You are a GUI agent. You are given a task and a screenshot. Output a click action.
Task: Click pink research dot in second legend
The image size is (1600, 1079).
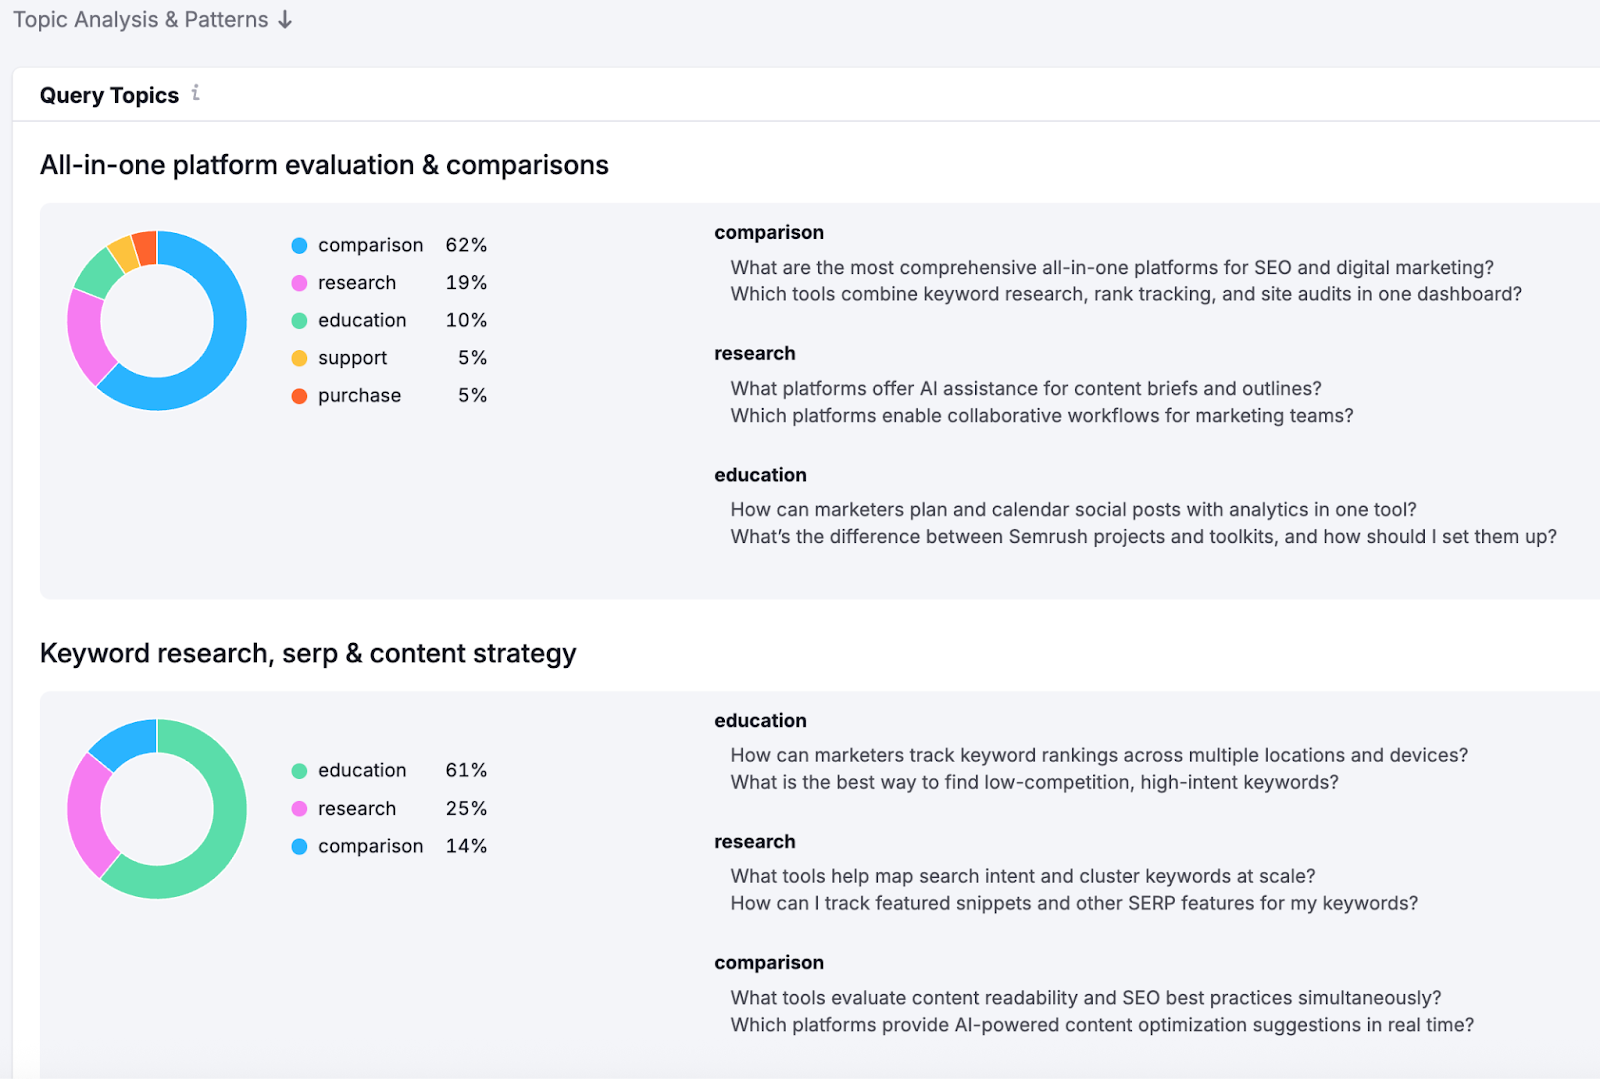pos(299,809)
